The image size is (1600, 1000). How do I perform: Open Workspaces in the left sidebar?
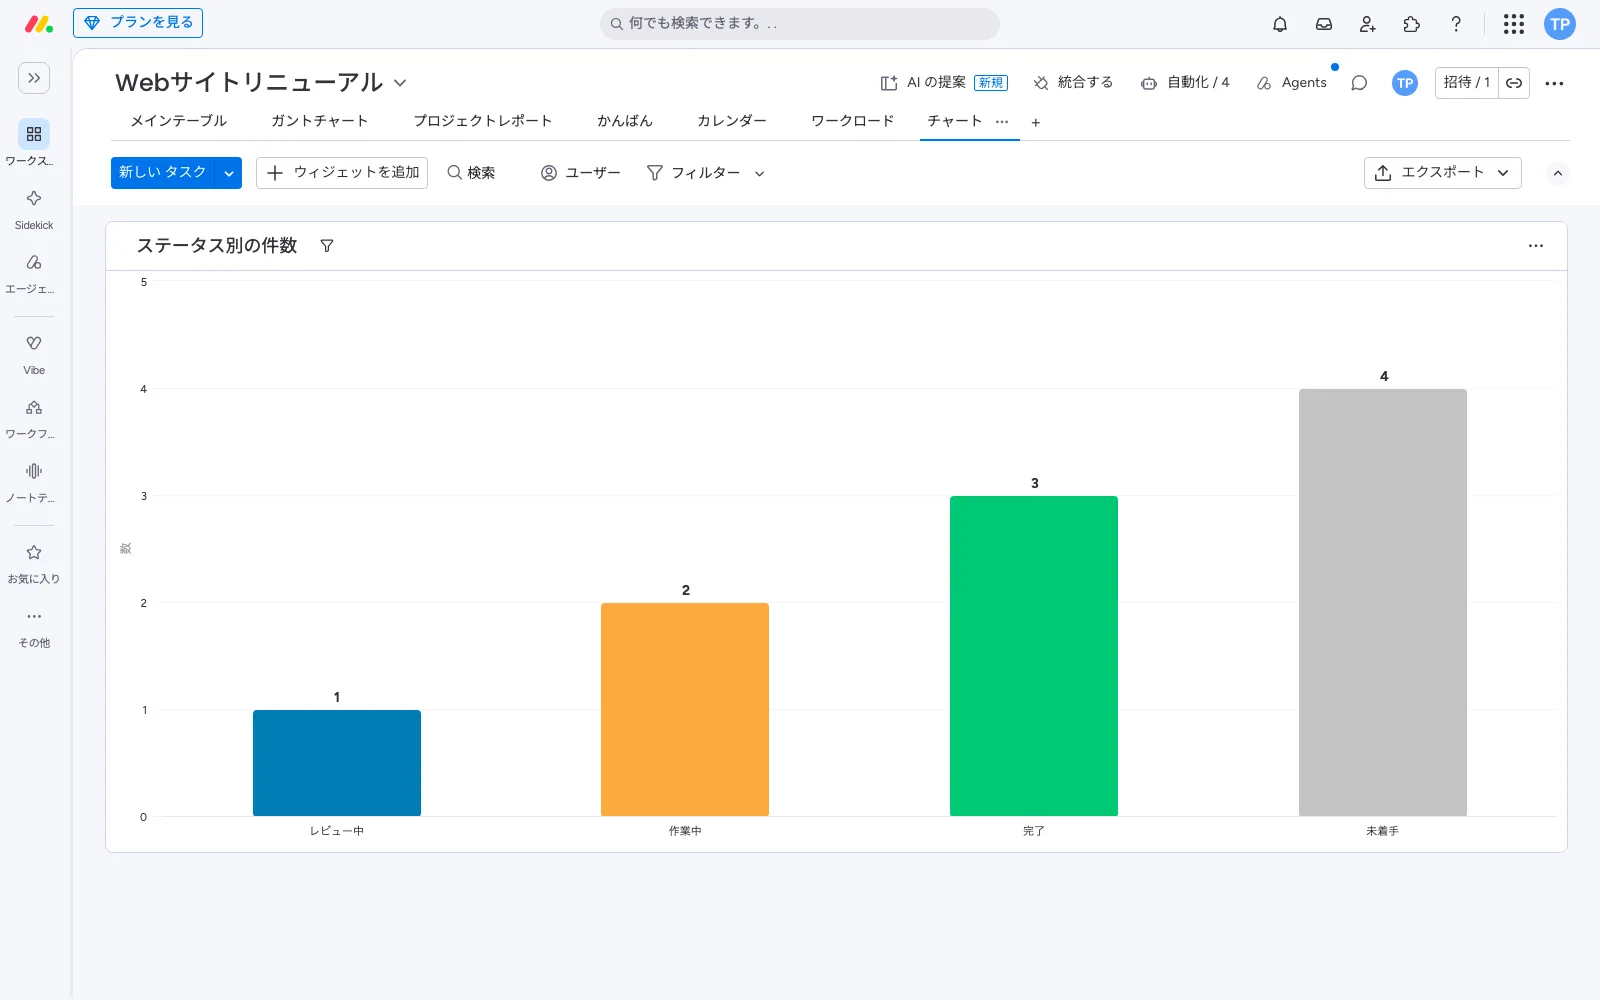(x=34, y=144)
